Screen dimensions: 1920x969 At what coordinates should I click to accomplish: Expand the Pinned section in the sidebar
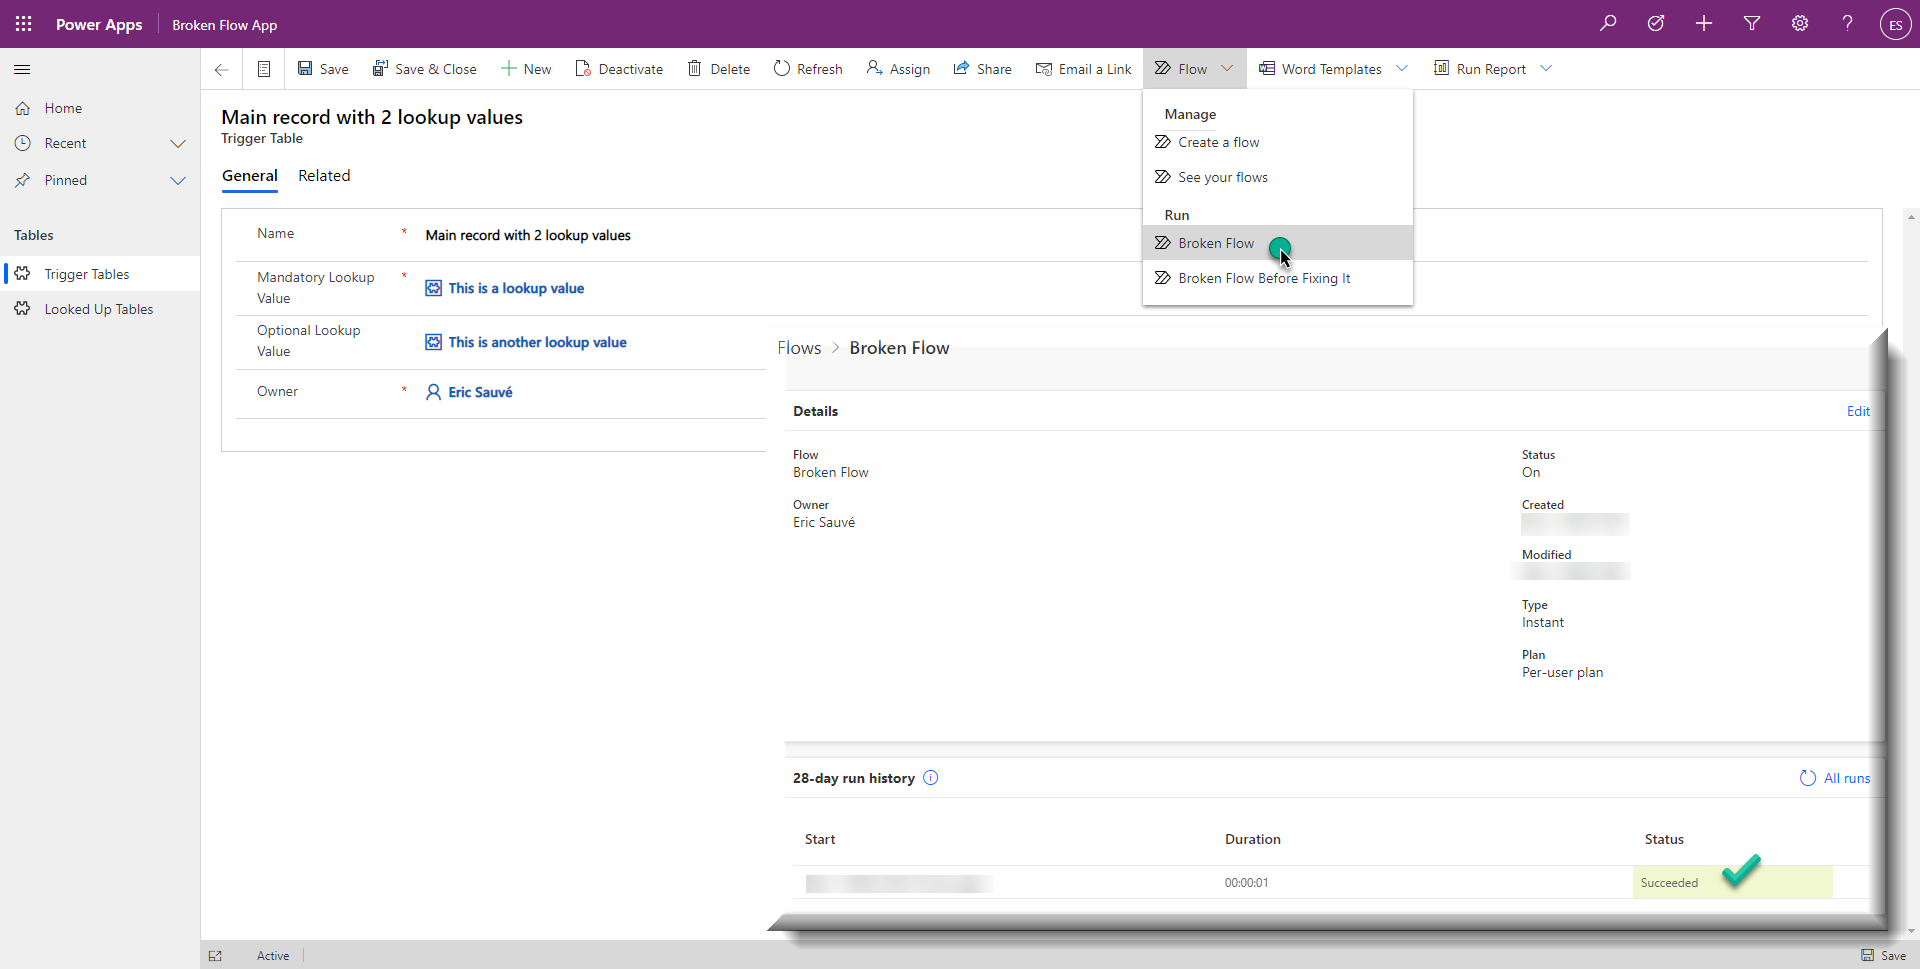(178, 181)
